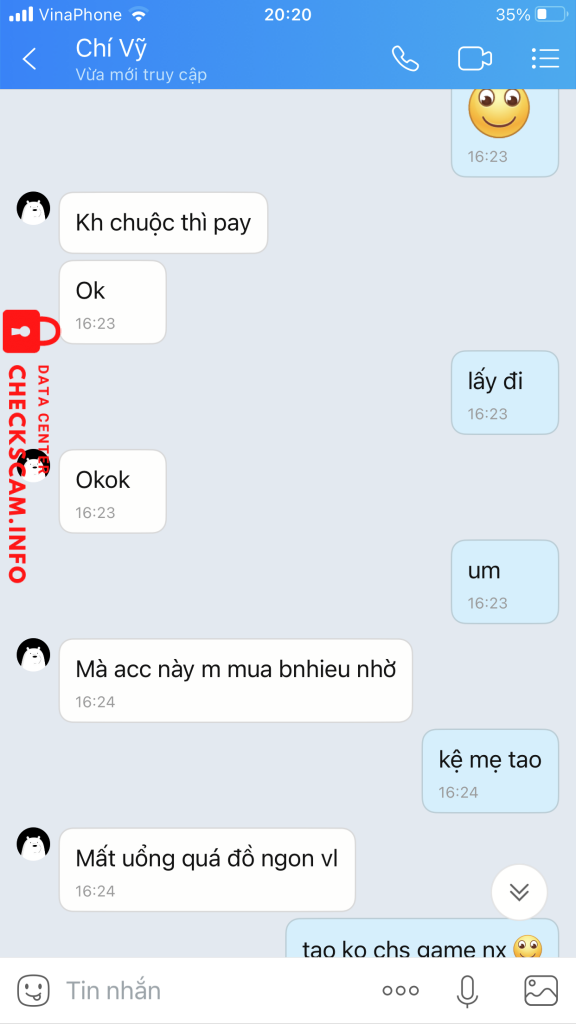Start a voice call with Chí Vỹ
Image resolution: width=576 pixels, height=1024 pixels.
[x=405, y=59]
